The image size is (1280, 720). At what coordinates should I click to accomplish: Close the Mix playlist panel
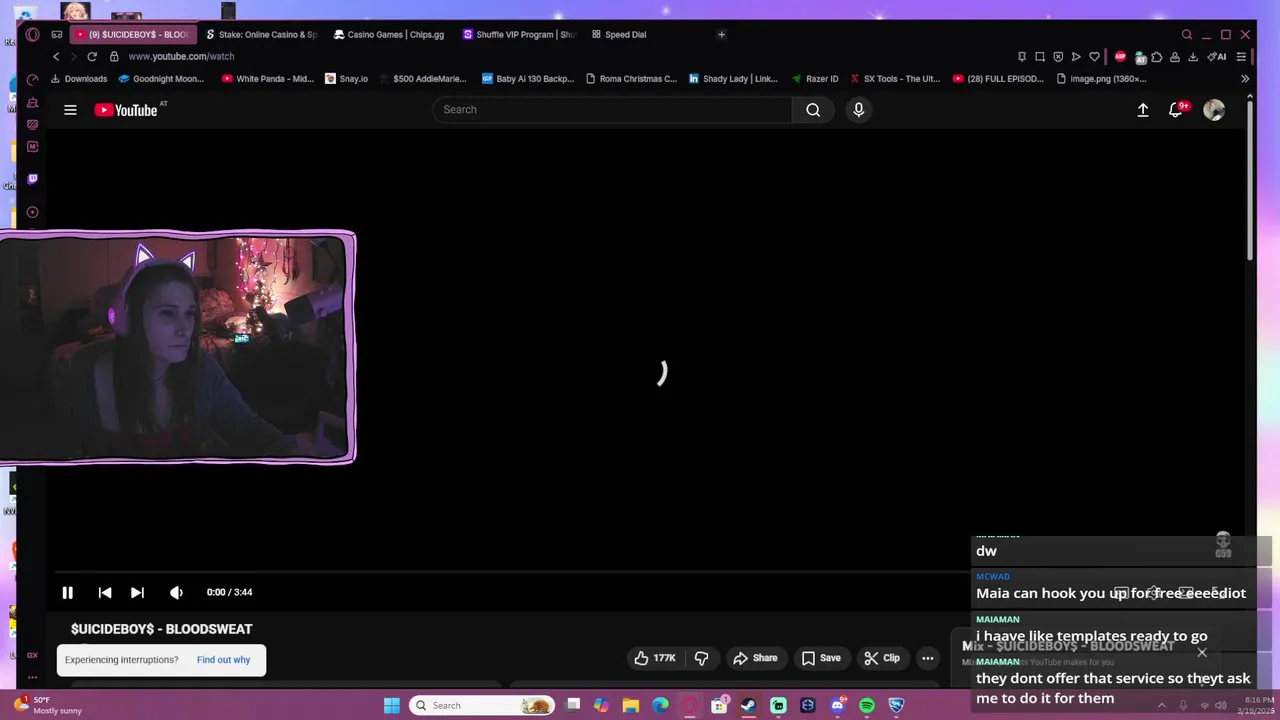[x=1202, y=653]
